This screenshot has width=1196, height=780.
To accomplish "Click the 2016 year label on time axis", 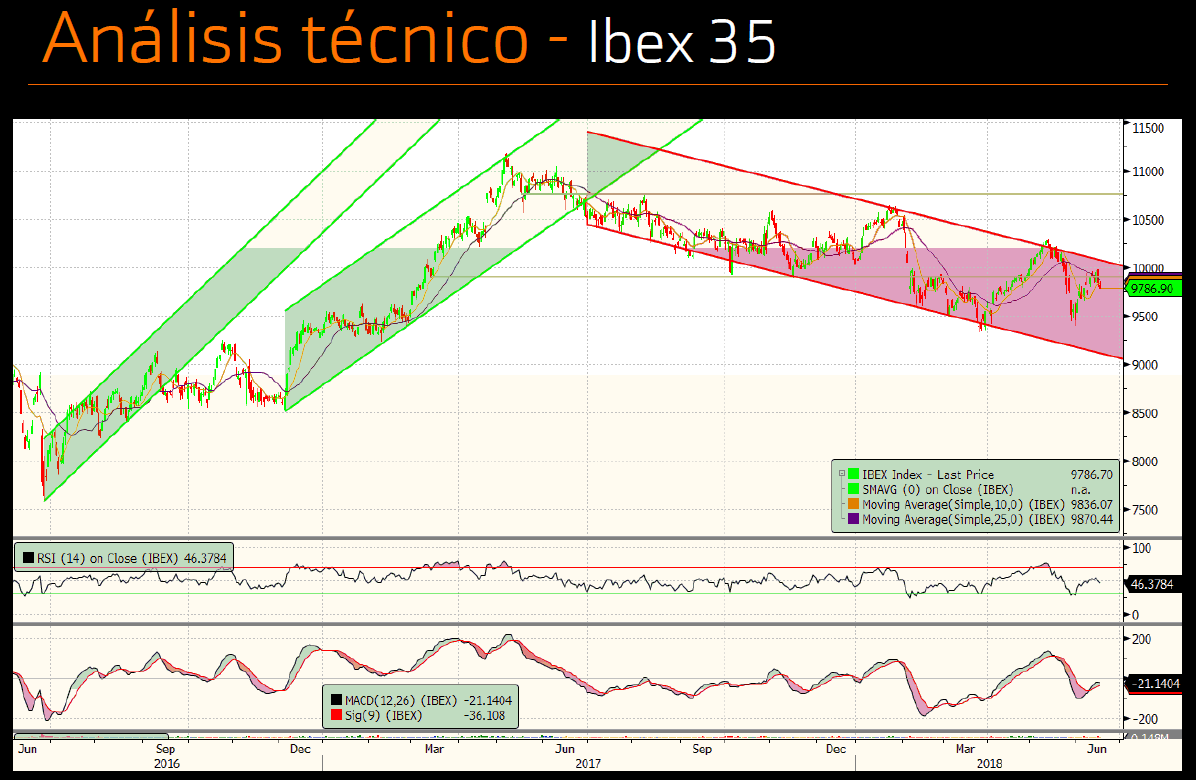I will pyautogui.click(x=167, y=763).
